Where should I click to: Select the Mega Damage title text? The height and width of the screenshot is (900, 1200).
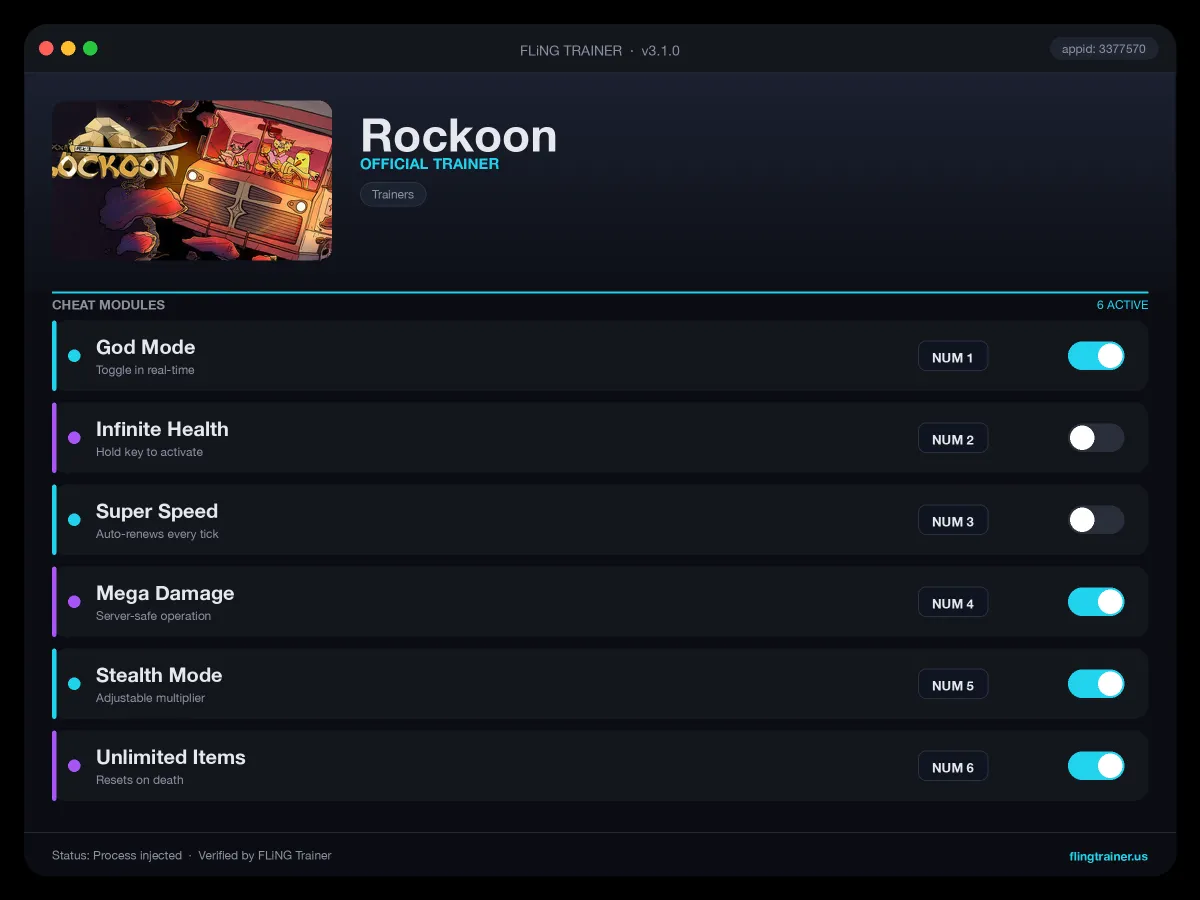click(165, 593)
